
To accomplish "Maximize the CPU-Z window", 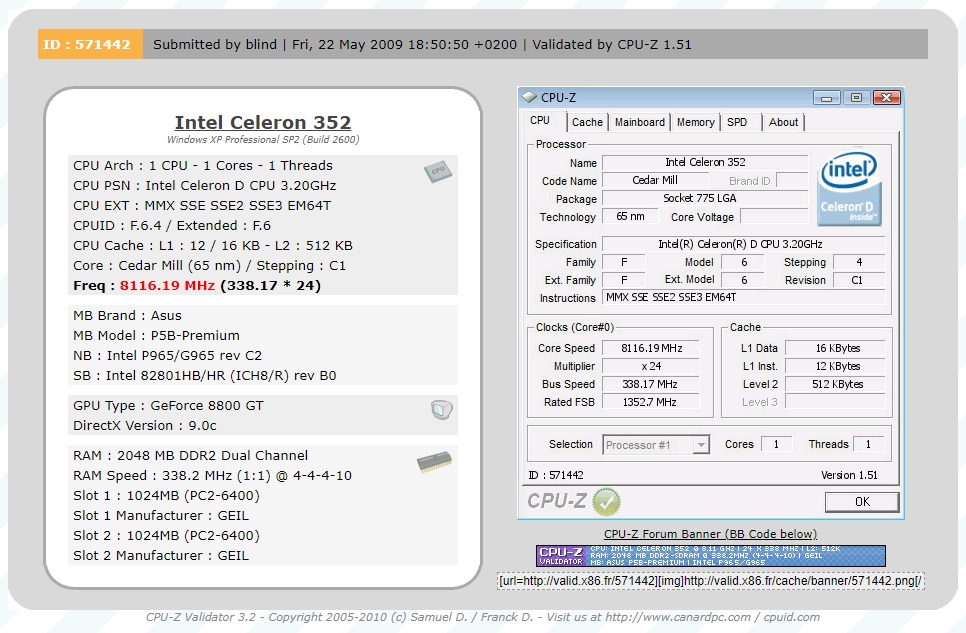I will [x=856, y=97].
